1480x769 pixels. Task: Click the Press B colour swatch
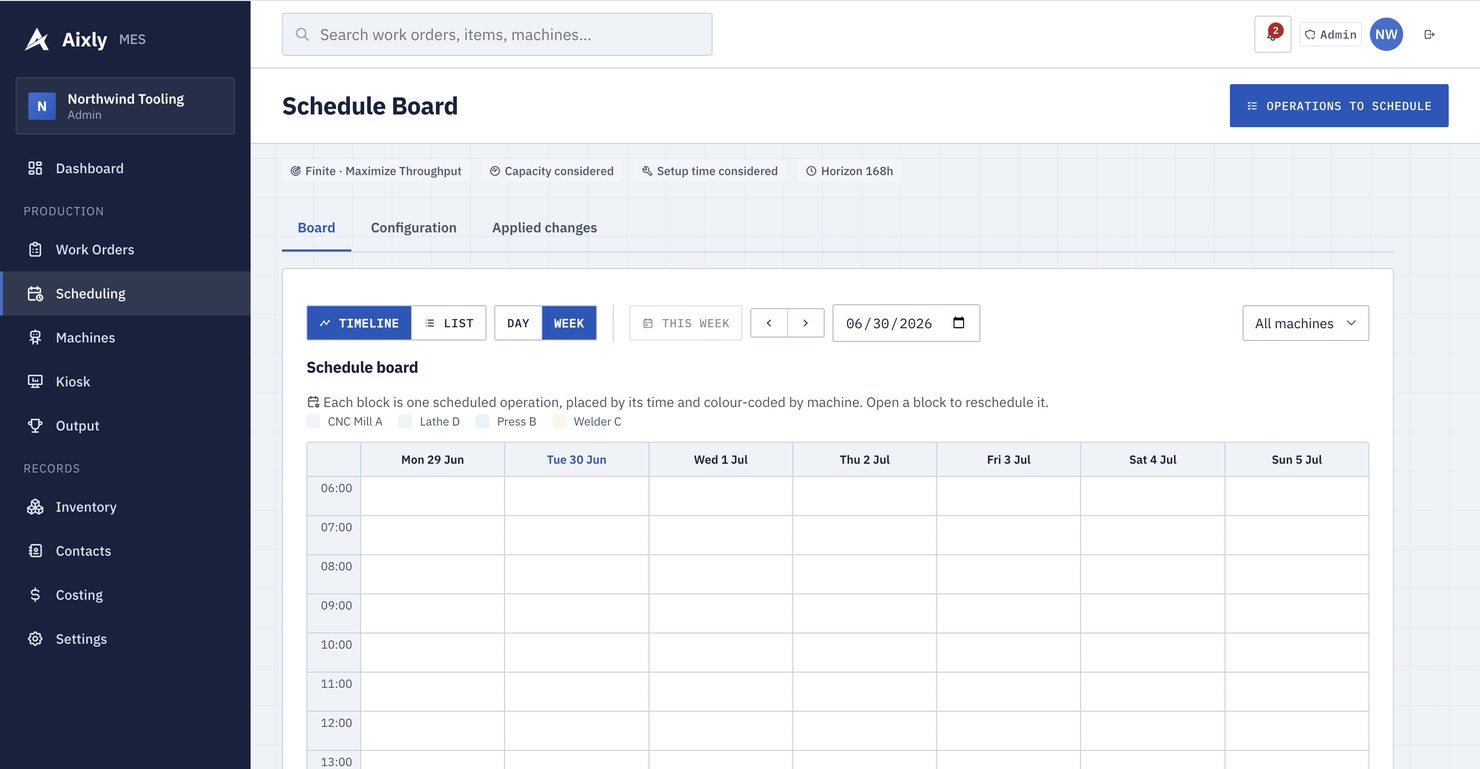pos(483,422)
